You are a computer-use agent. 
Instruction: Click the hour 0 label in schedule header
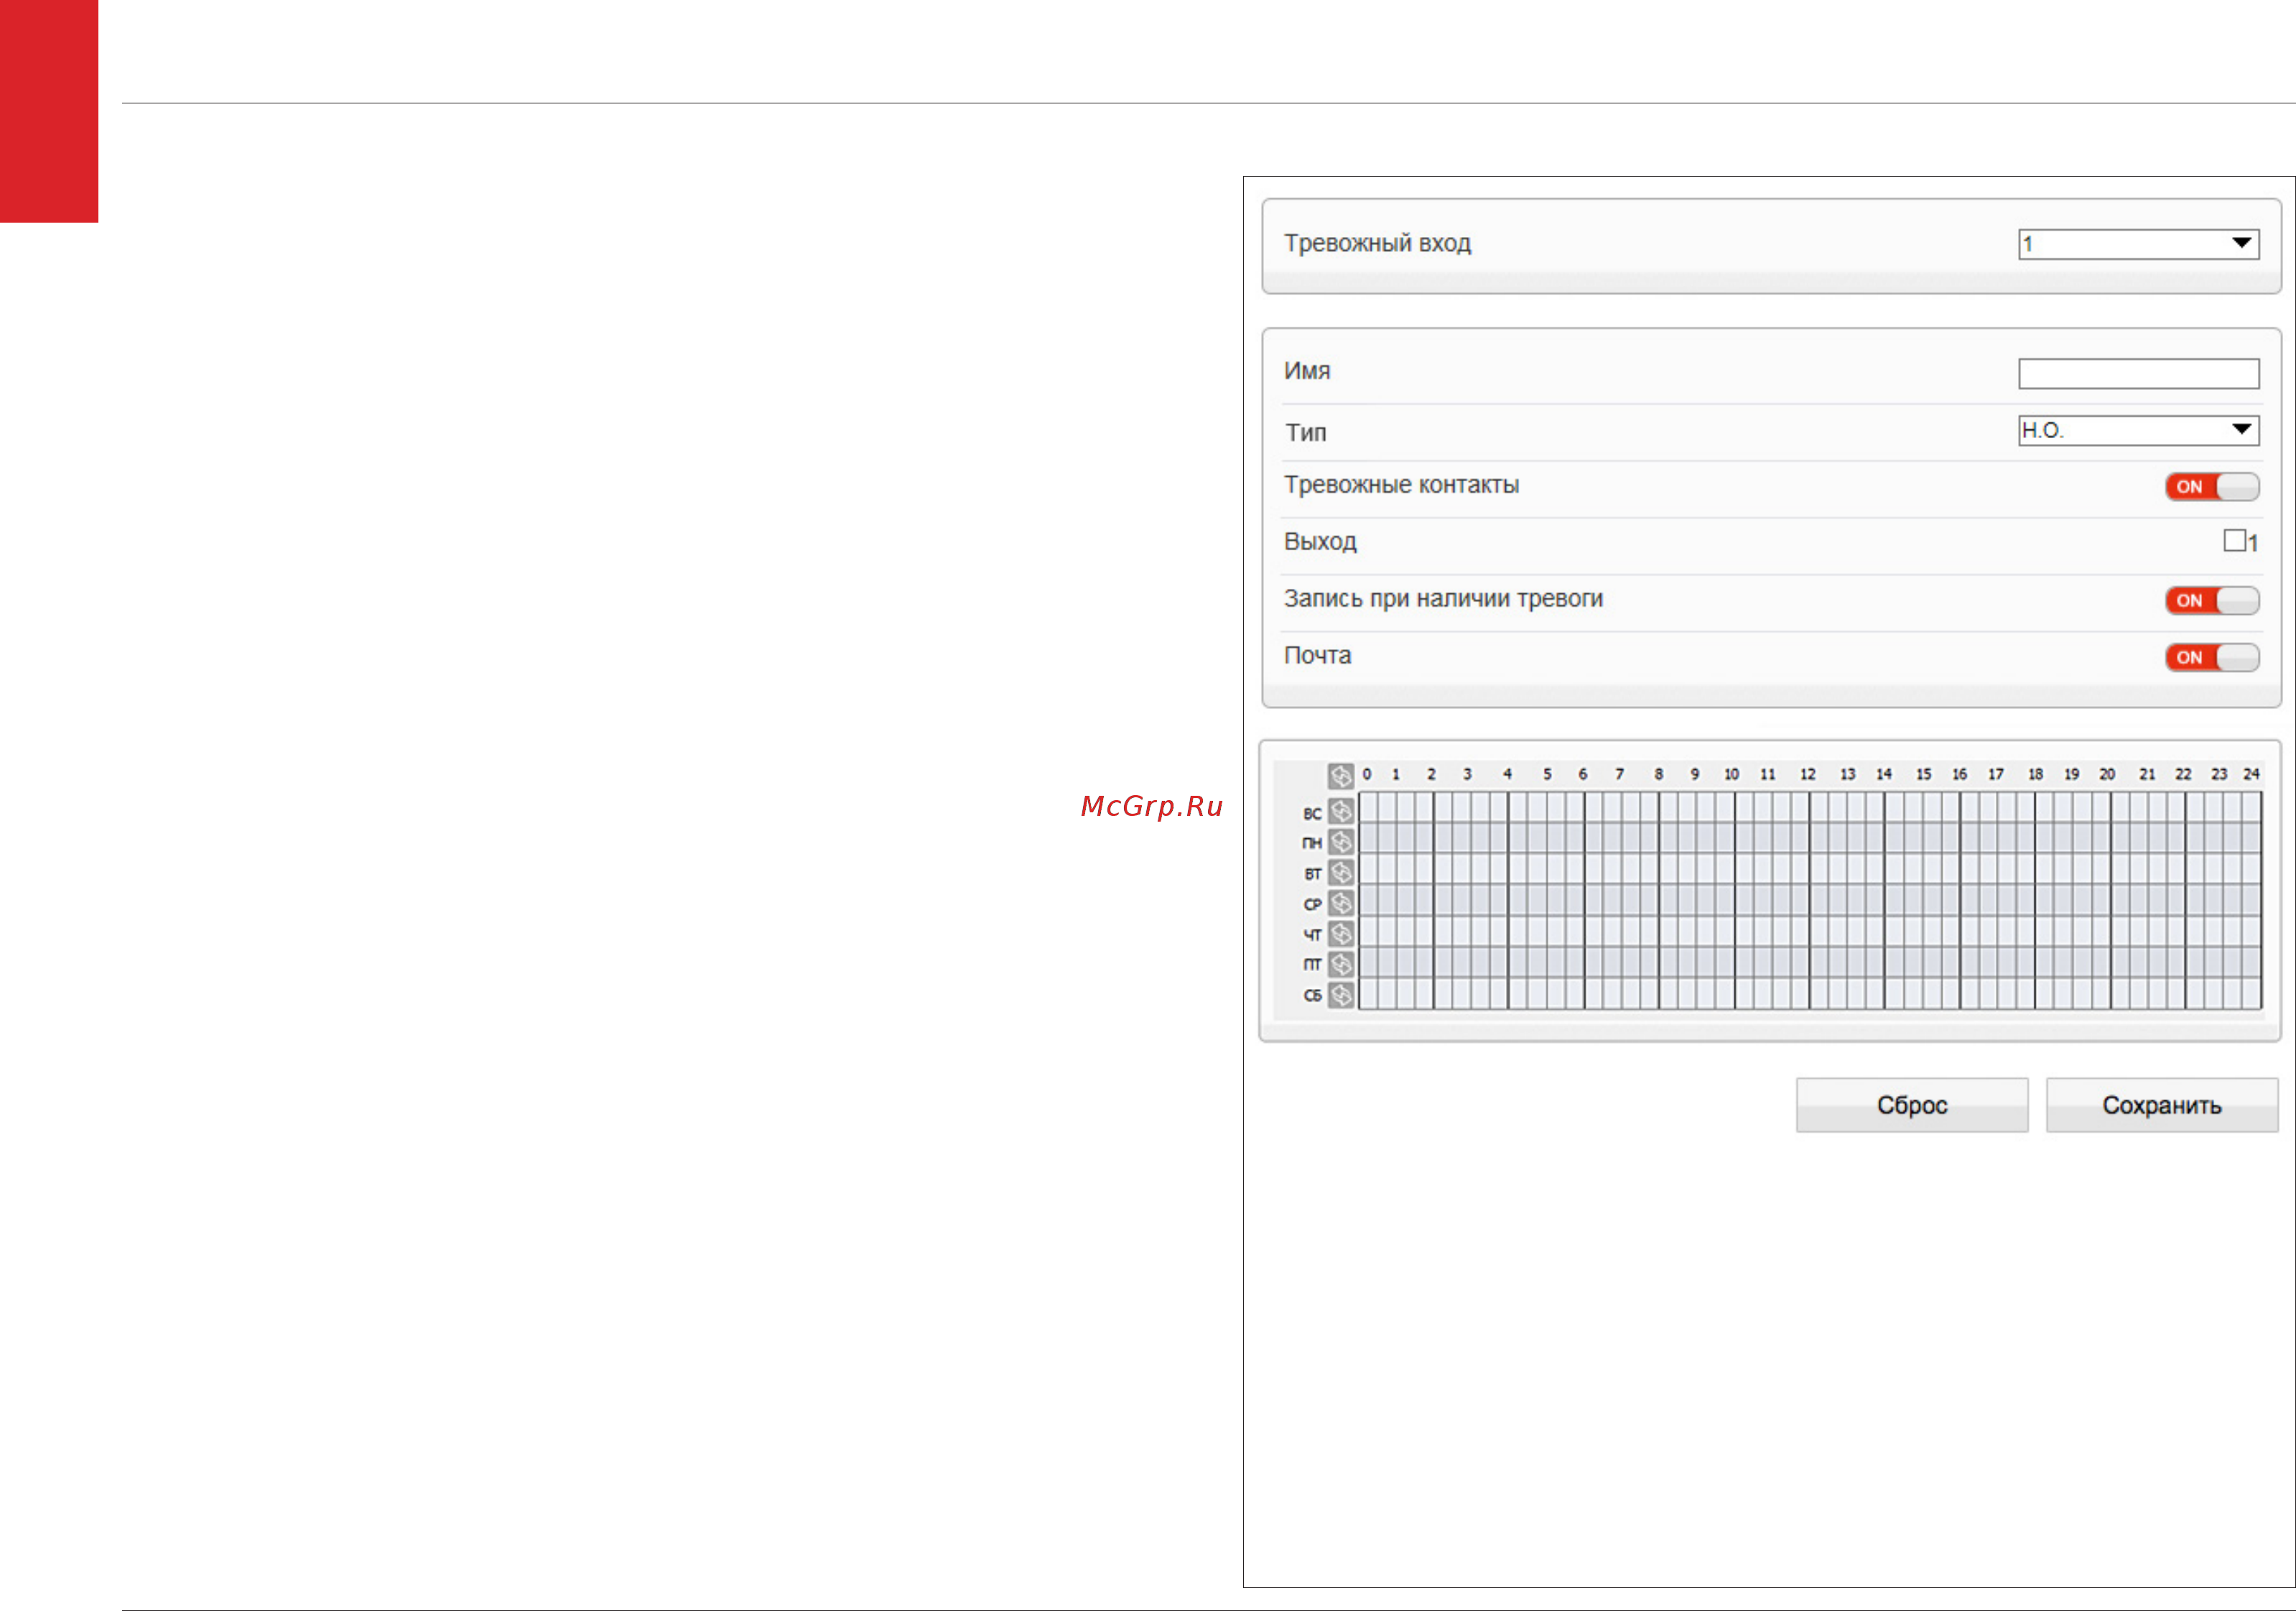(1367, 774)
